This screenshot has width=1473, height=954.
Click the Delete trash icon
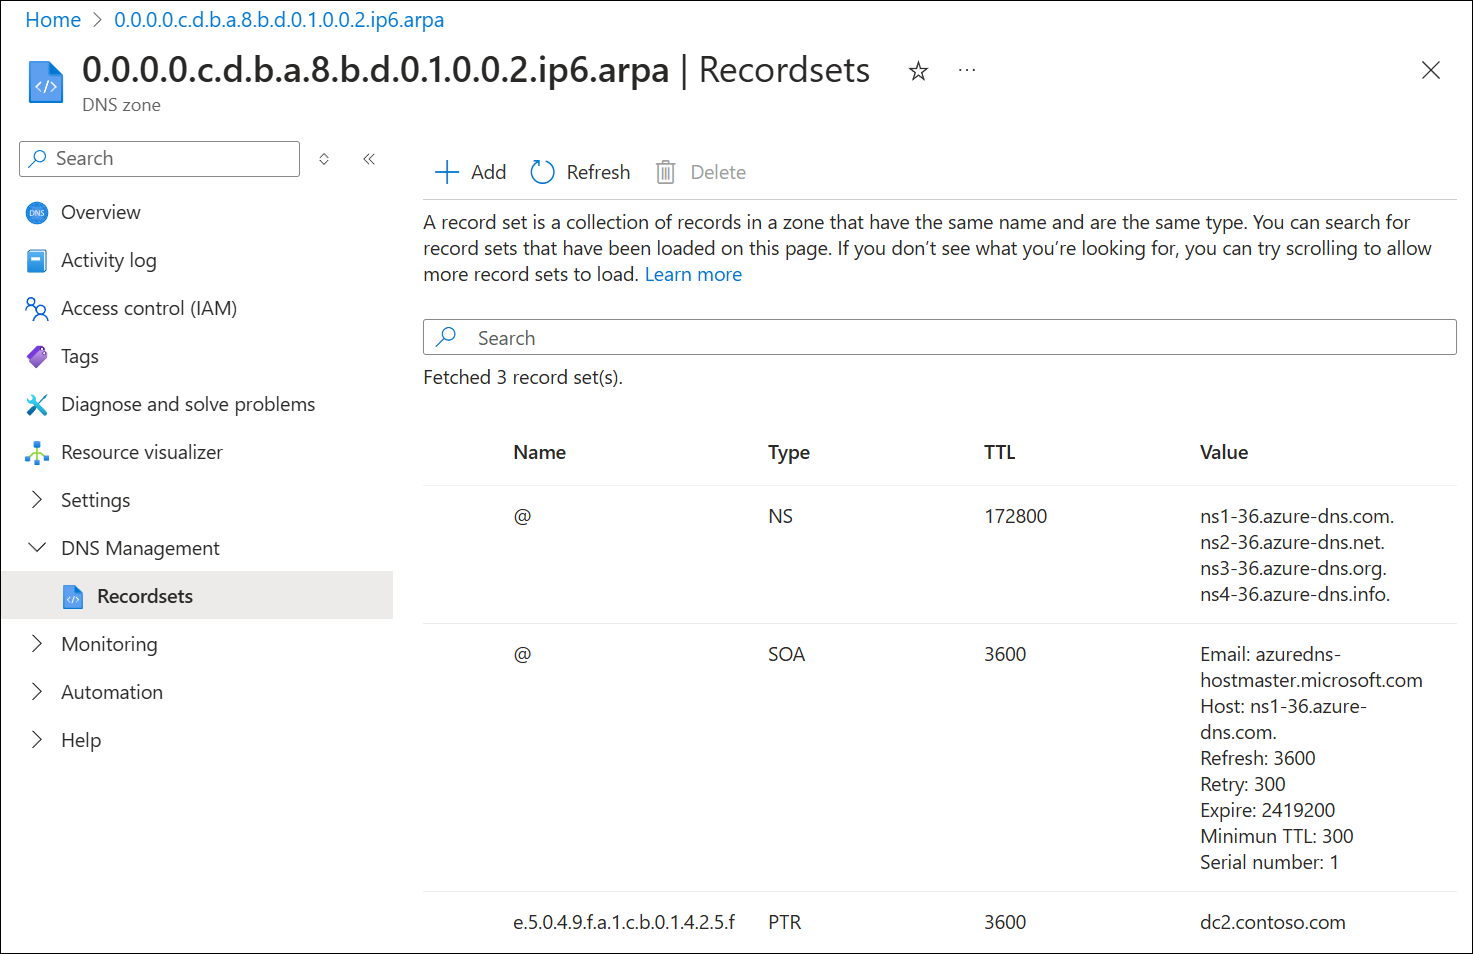point(665,171)
